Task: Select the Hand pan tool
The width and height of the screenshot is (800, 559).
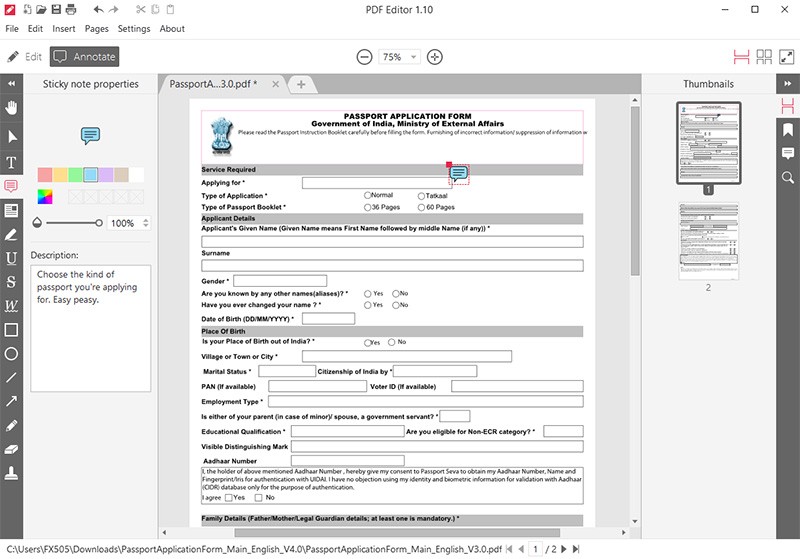Action: [x=11, y=108]
